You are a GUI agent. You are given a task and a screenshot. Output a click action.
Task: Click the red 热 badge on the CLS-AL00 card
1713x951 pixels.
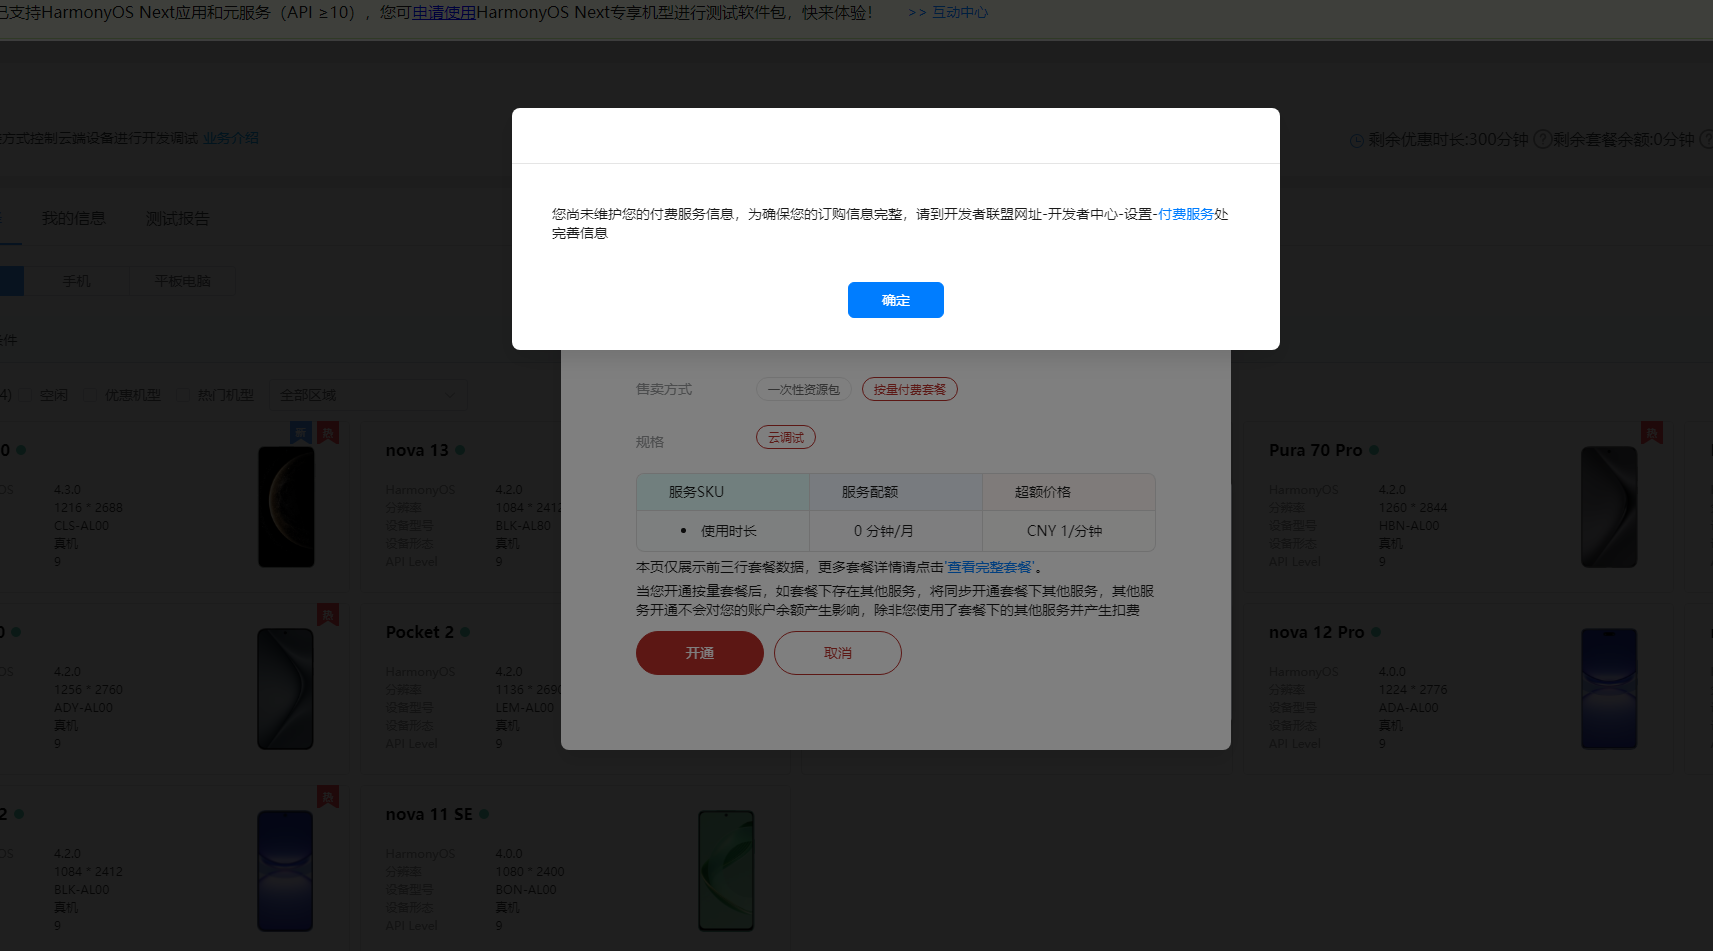tap(327, 432)
